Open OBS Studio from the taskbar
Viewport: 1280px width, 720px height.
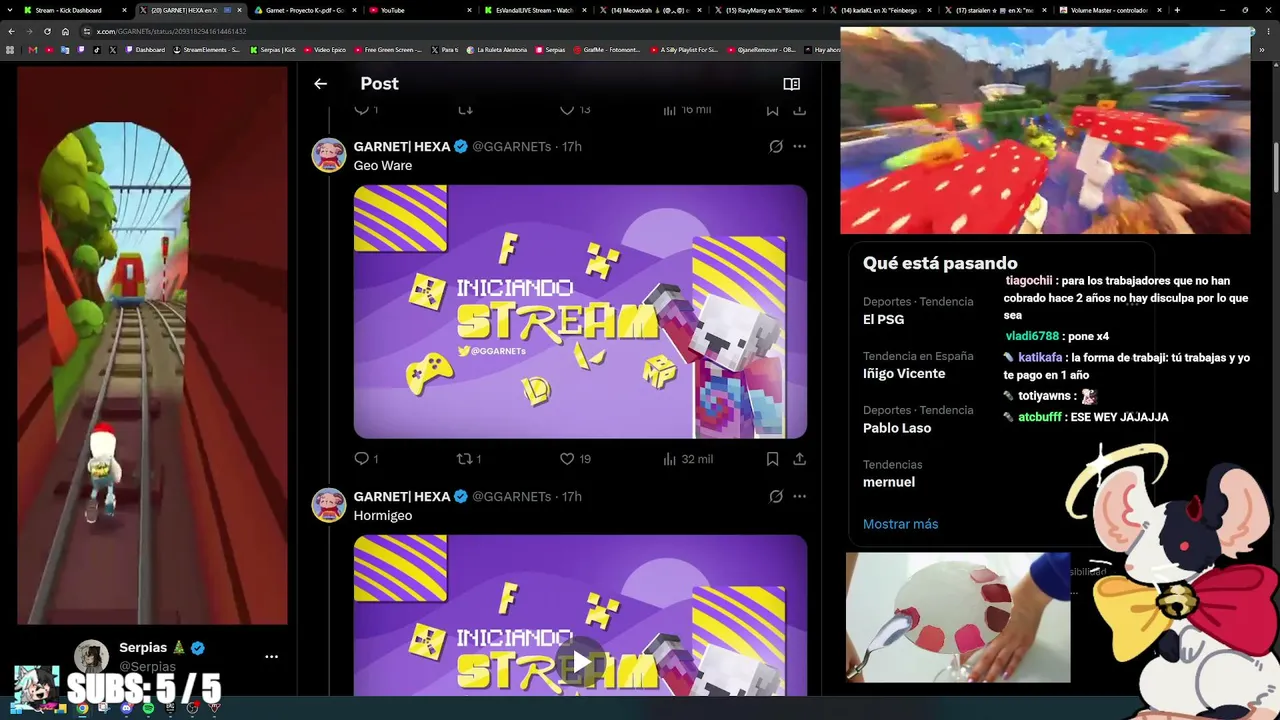point(192,708)
